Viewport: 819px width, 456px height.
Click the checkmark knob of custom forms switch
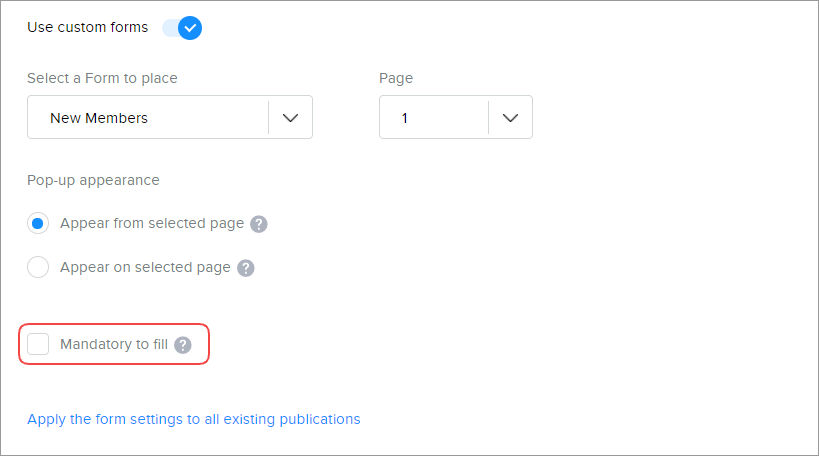[190, 28]
